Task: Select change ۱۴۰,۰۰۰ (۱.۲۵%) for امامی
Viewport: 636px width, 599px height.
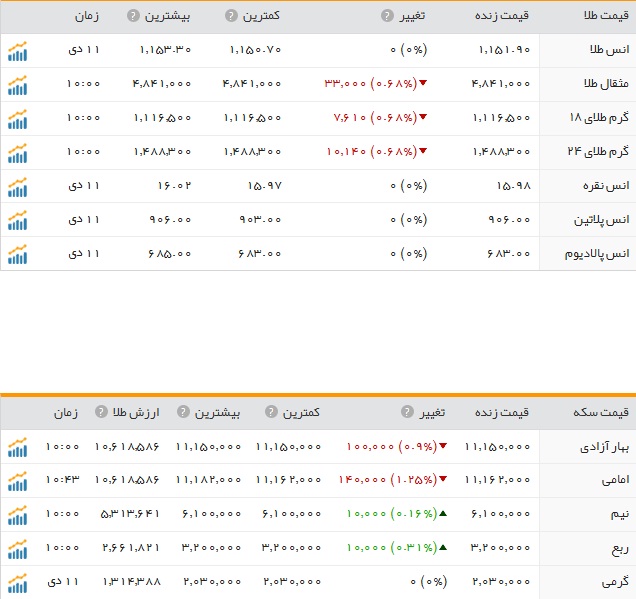Action: pyautogui.click(x=393, y=480)
